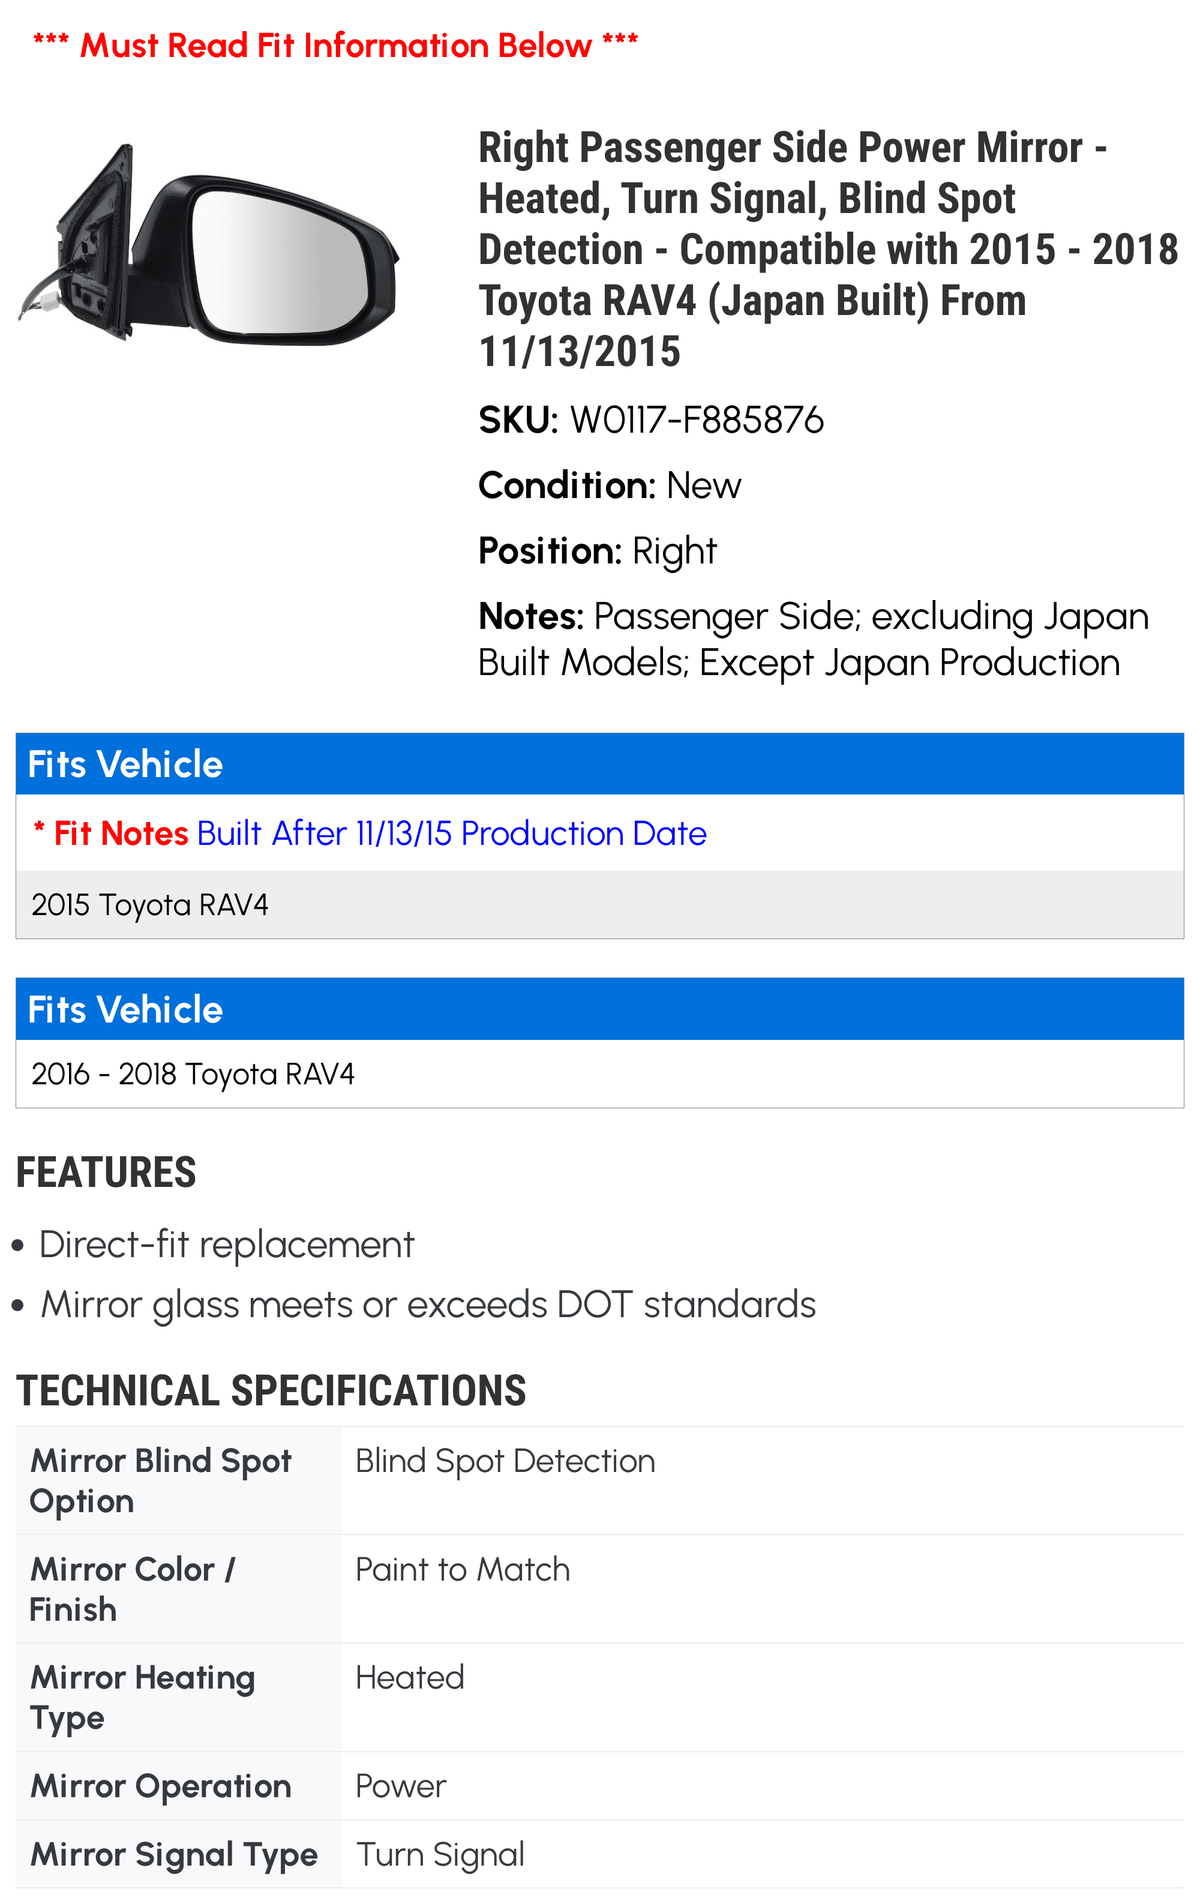Screen dimensions: 1200x1904
Task: Click the Direct-fit replacement bullet
Action: coord(226,1245)
